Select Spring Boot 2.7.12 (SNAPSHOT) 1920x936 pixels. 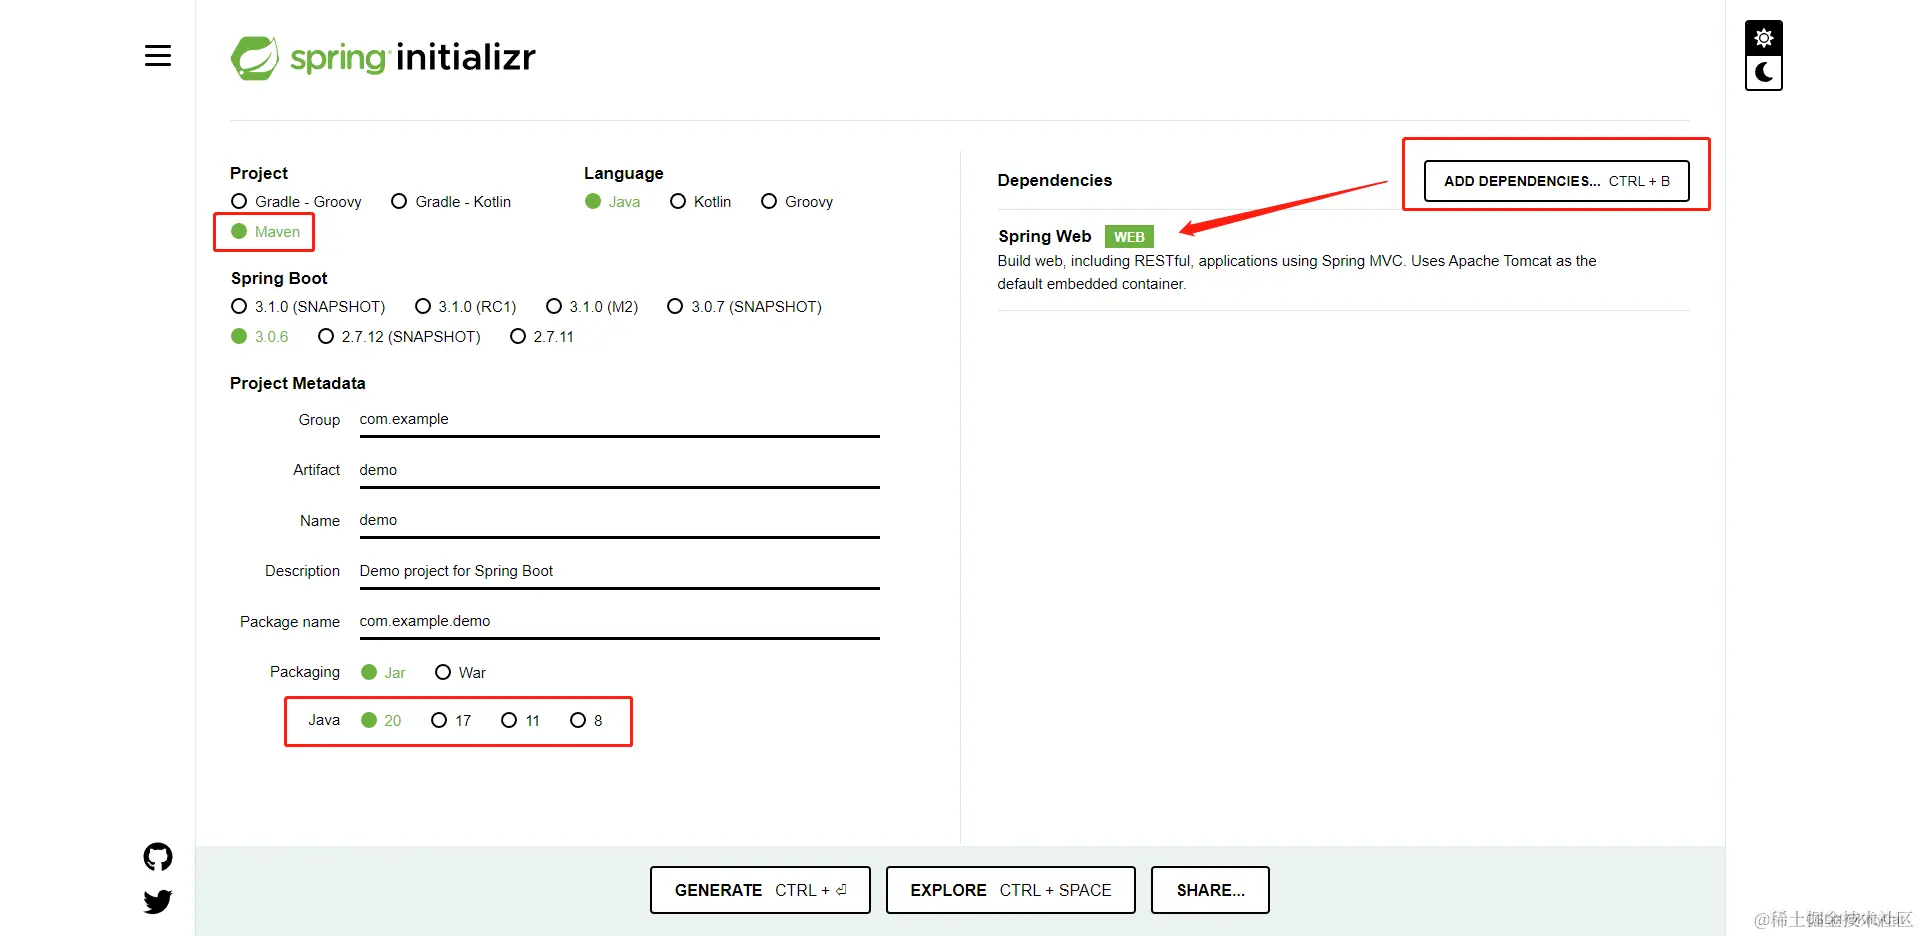pos(399,337)
